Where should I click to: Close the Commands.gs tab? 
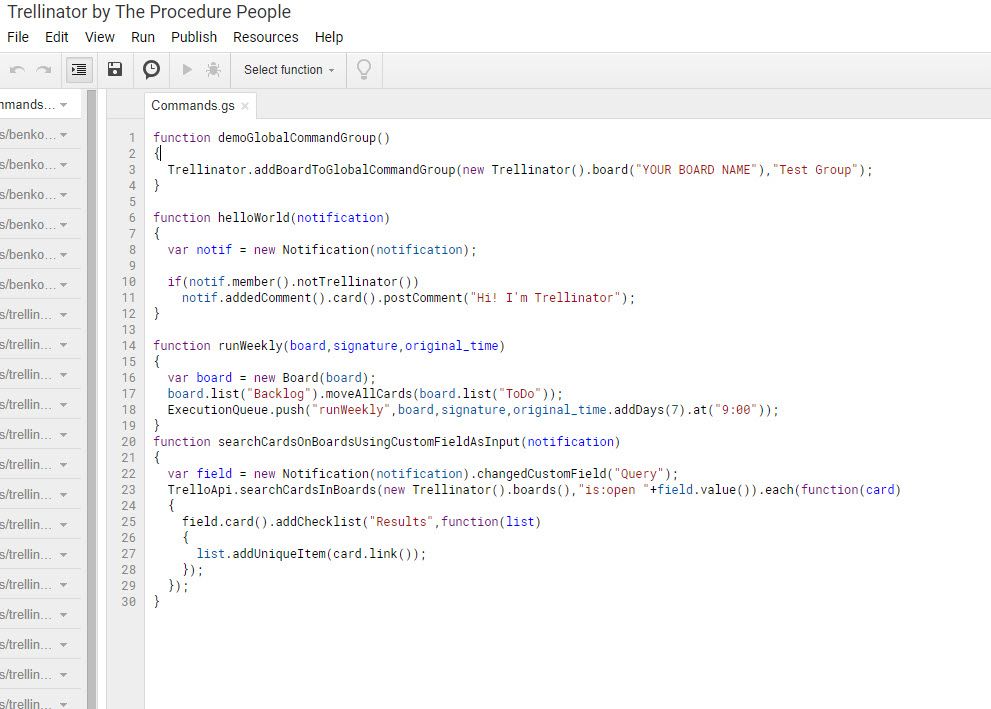point(245,106)
